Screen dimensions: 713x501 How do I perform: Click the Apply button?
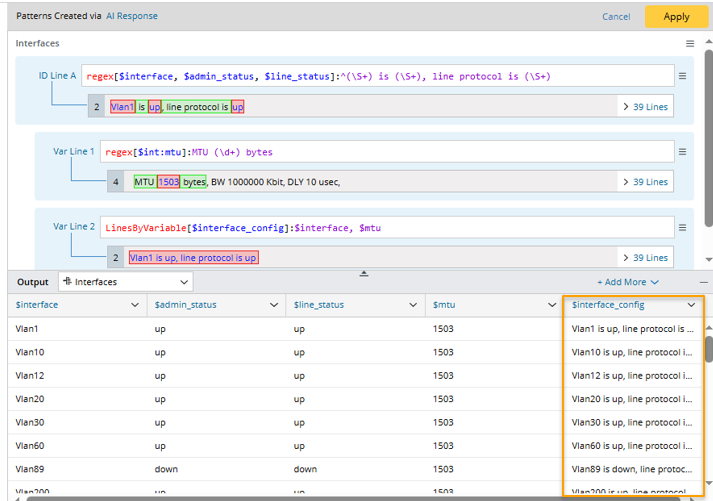(676, 16)
